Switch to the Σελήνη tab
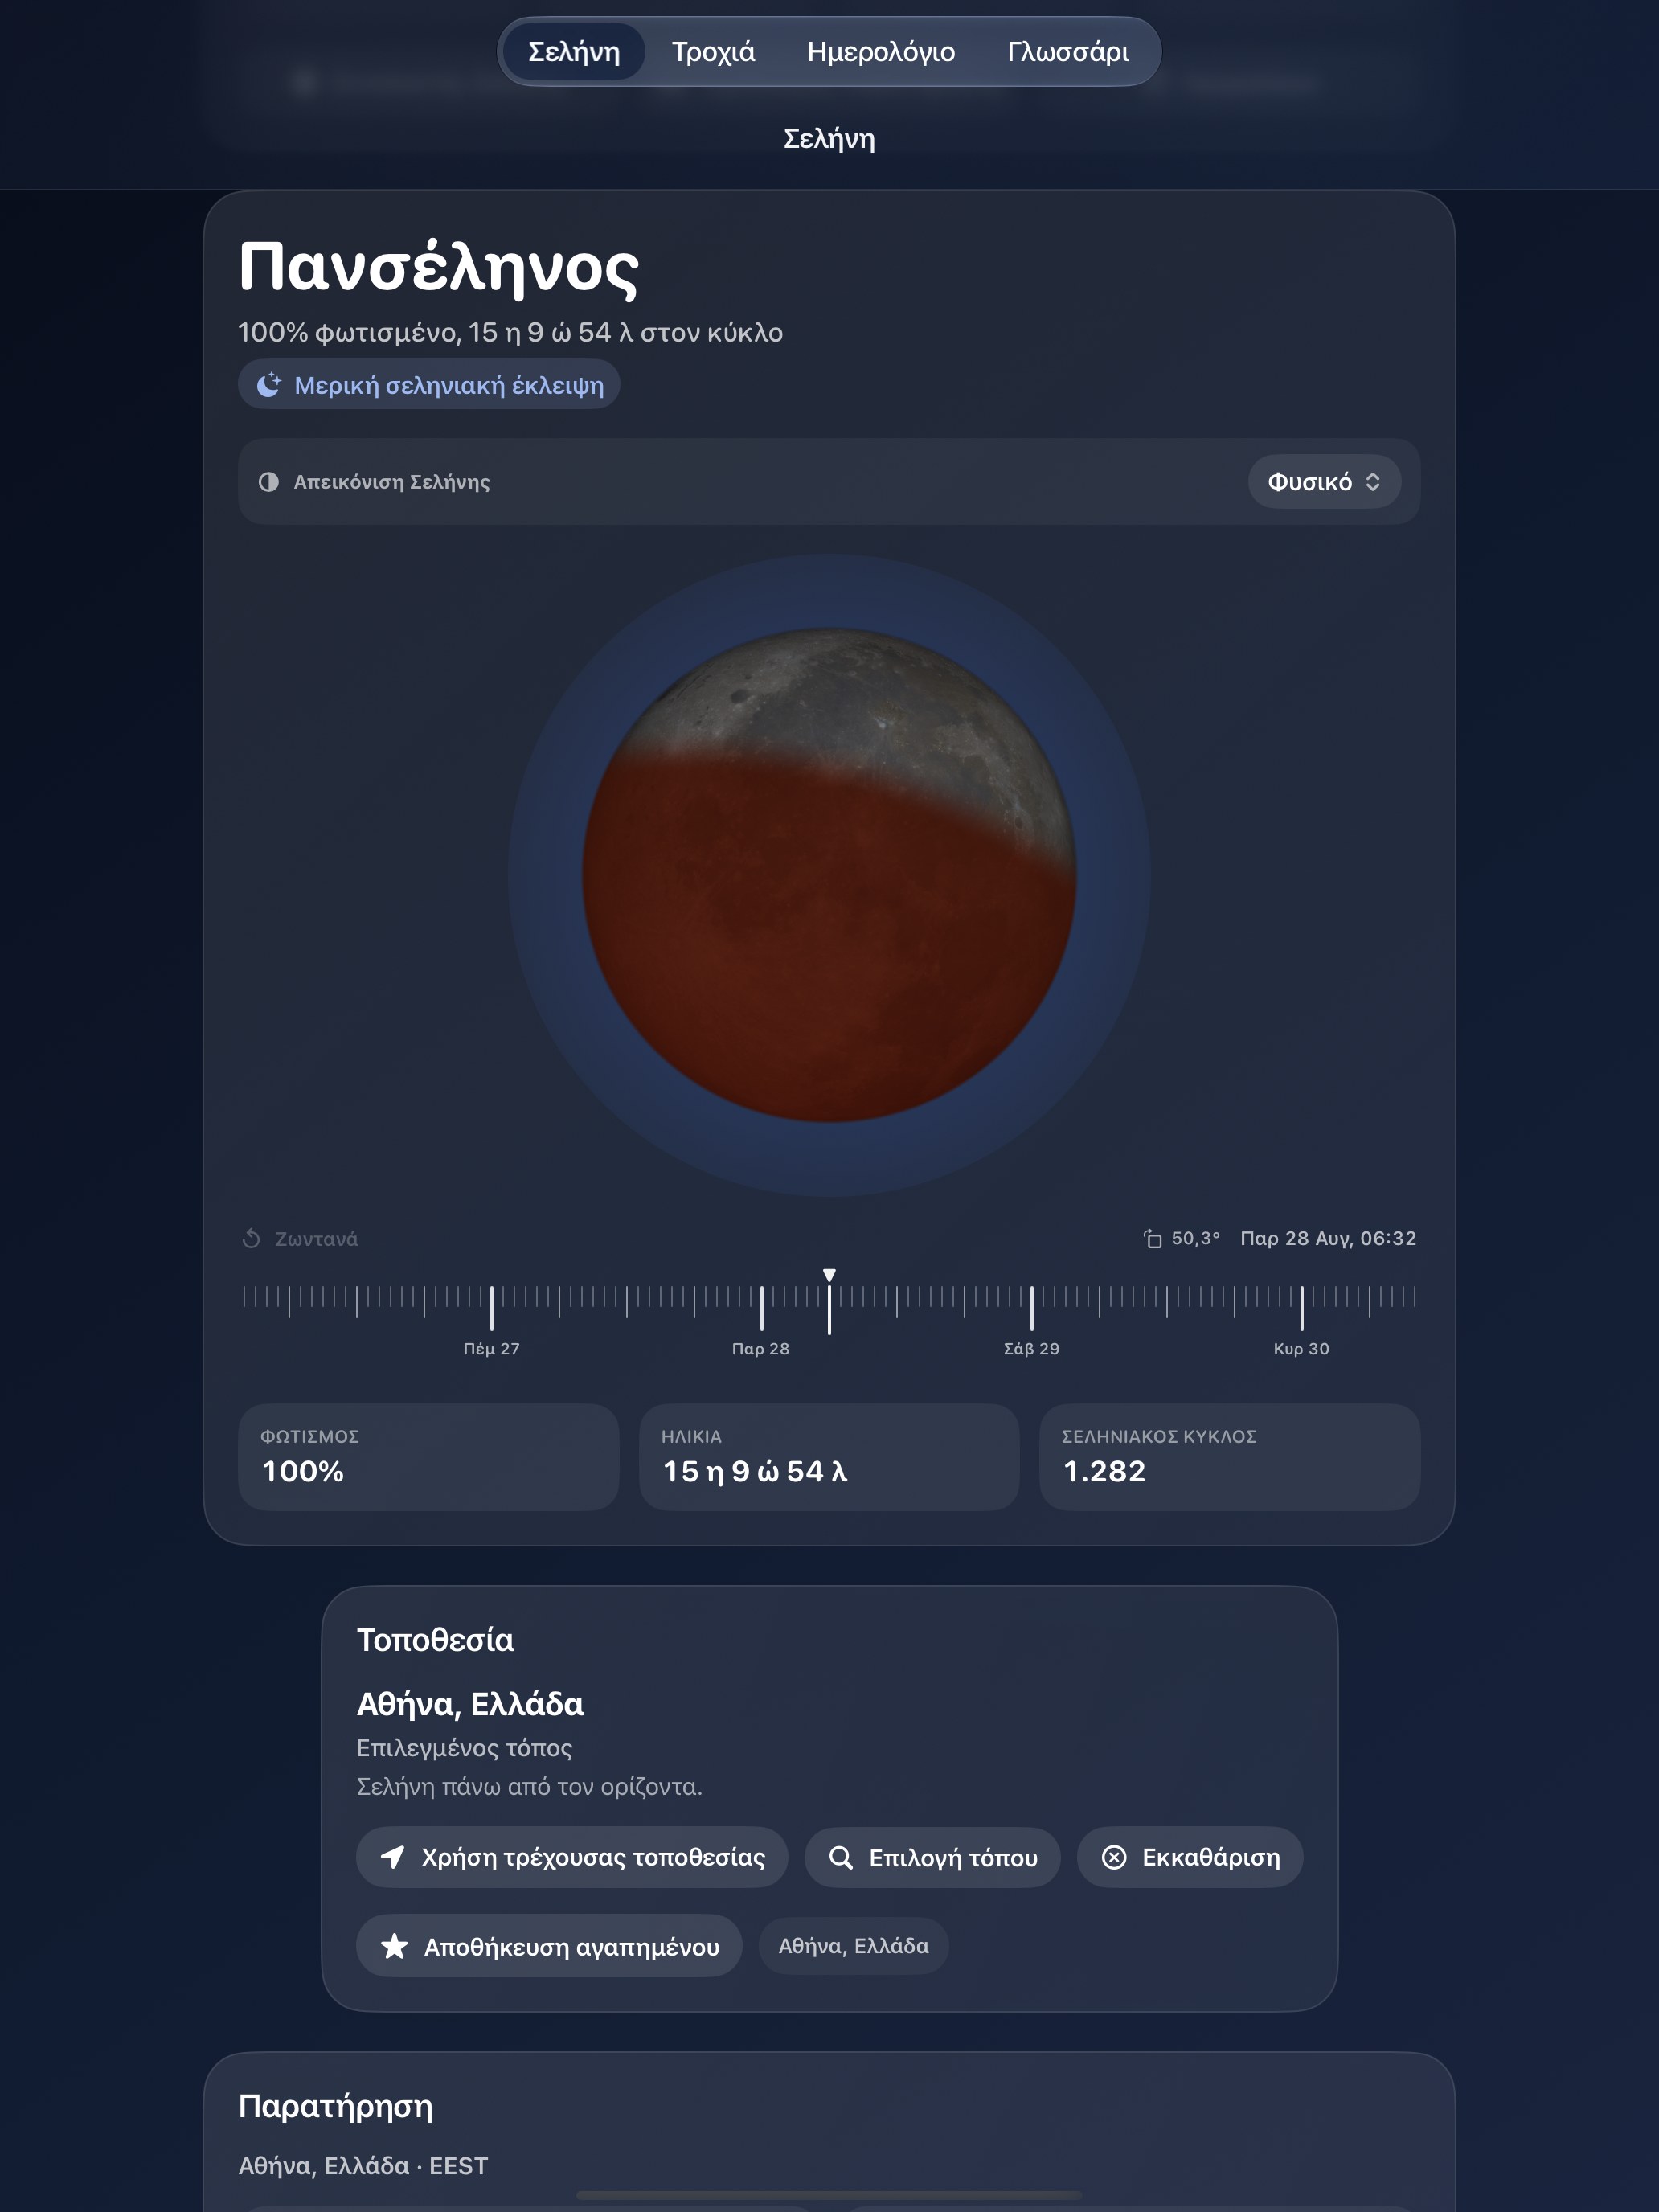The width and height of the screenshot is (1659, 2212). point(573,52)
